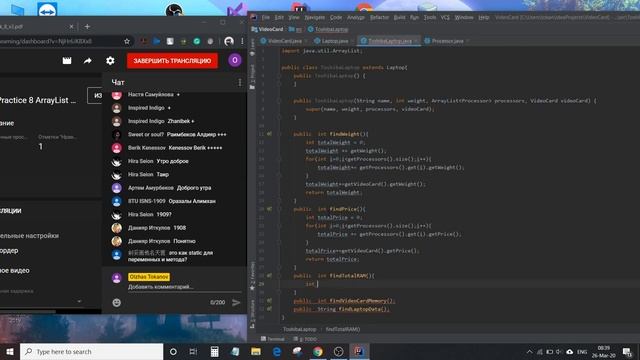This screenshot has height=360, width=640.
Task: Click the ToshibaLaptop breadcrumb in navigation bar
Action: (x=328, y=29)
